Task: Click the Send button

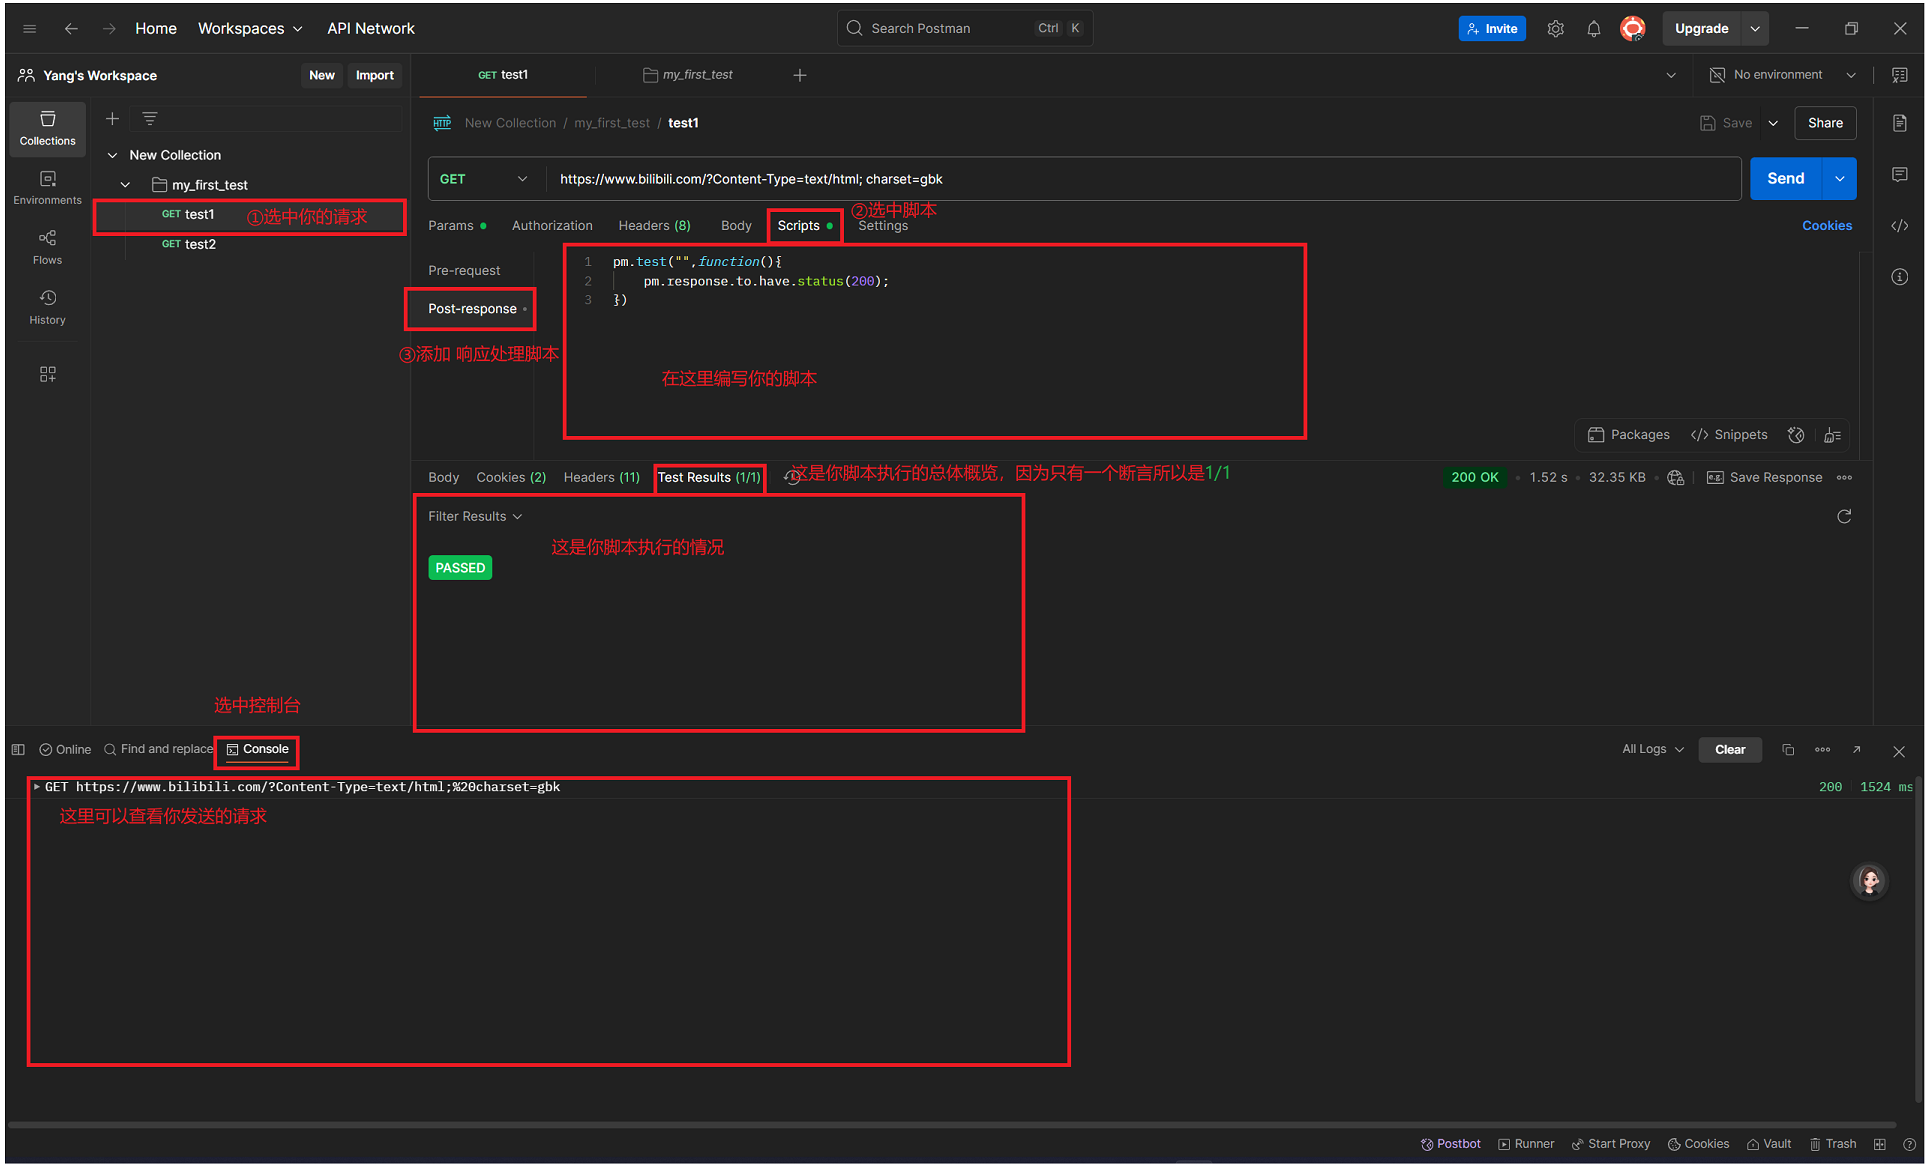Action: [x=1786, y=179]
